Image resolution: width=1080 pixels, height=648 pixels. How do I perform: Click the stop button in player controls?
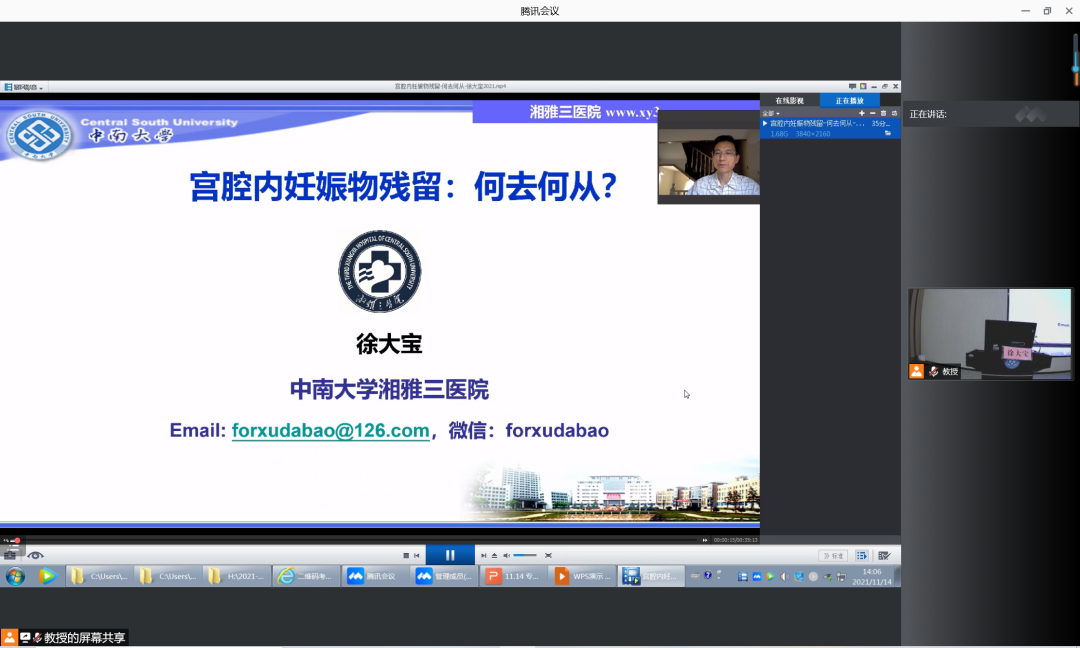point(406,555)
